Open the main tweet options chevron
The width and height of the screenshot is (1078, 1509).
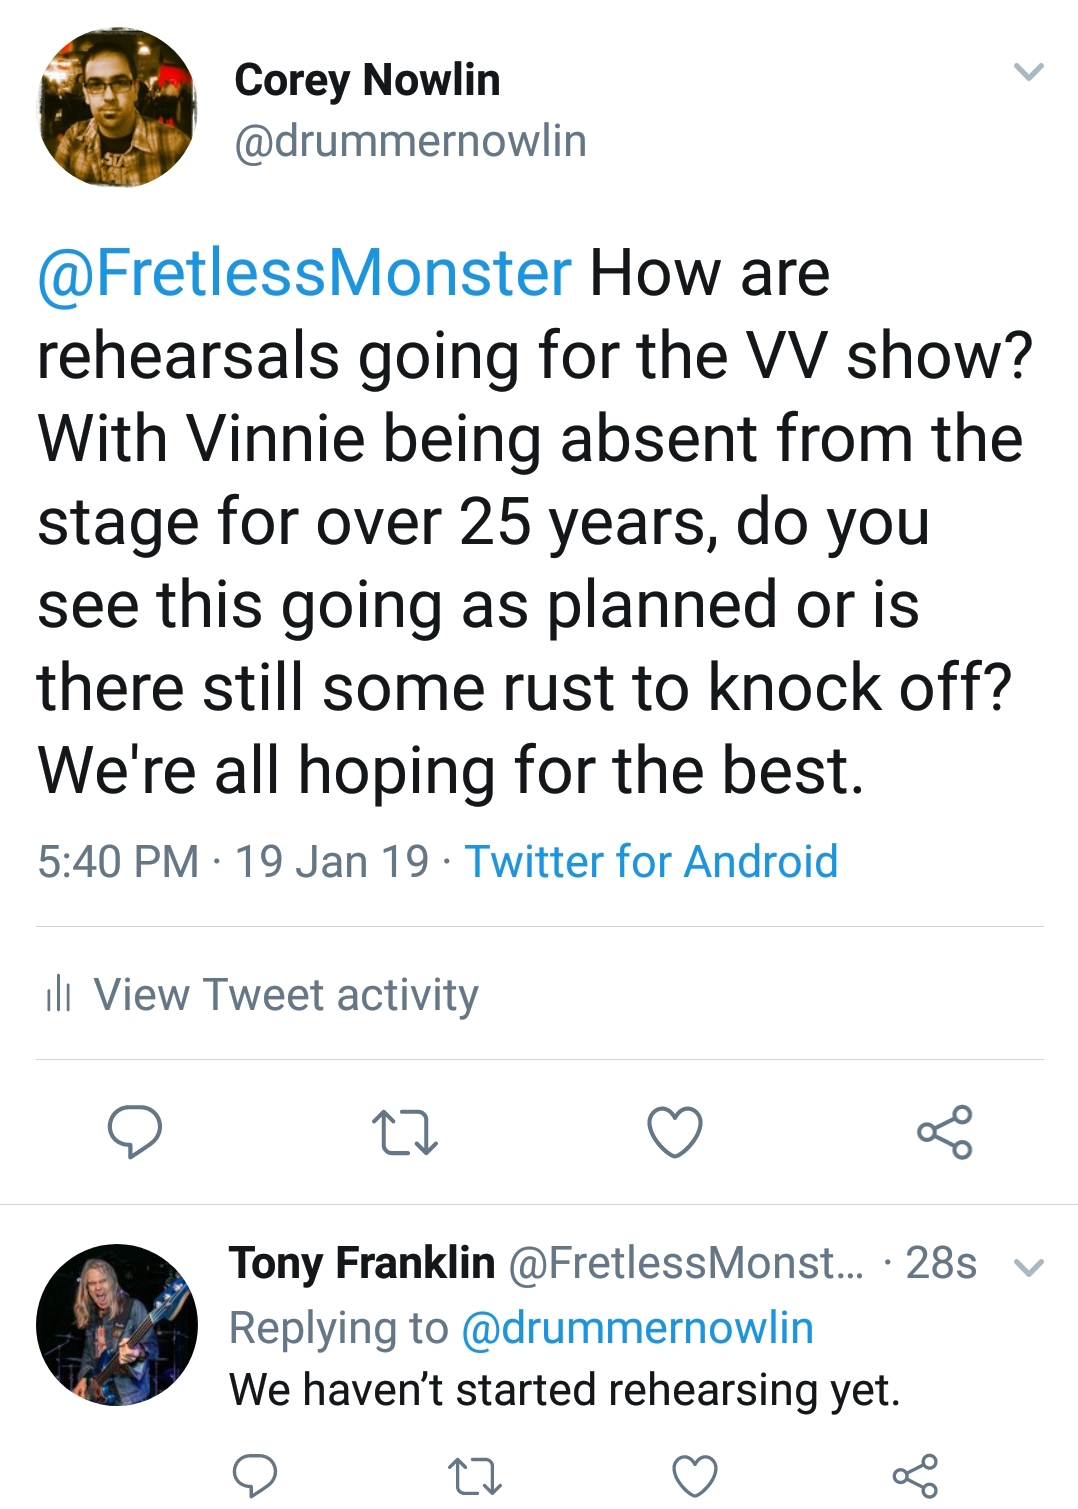tap(1029, 72)
